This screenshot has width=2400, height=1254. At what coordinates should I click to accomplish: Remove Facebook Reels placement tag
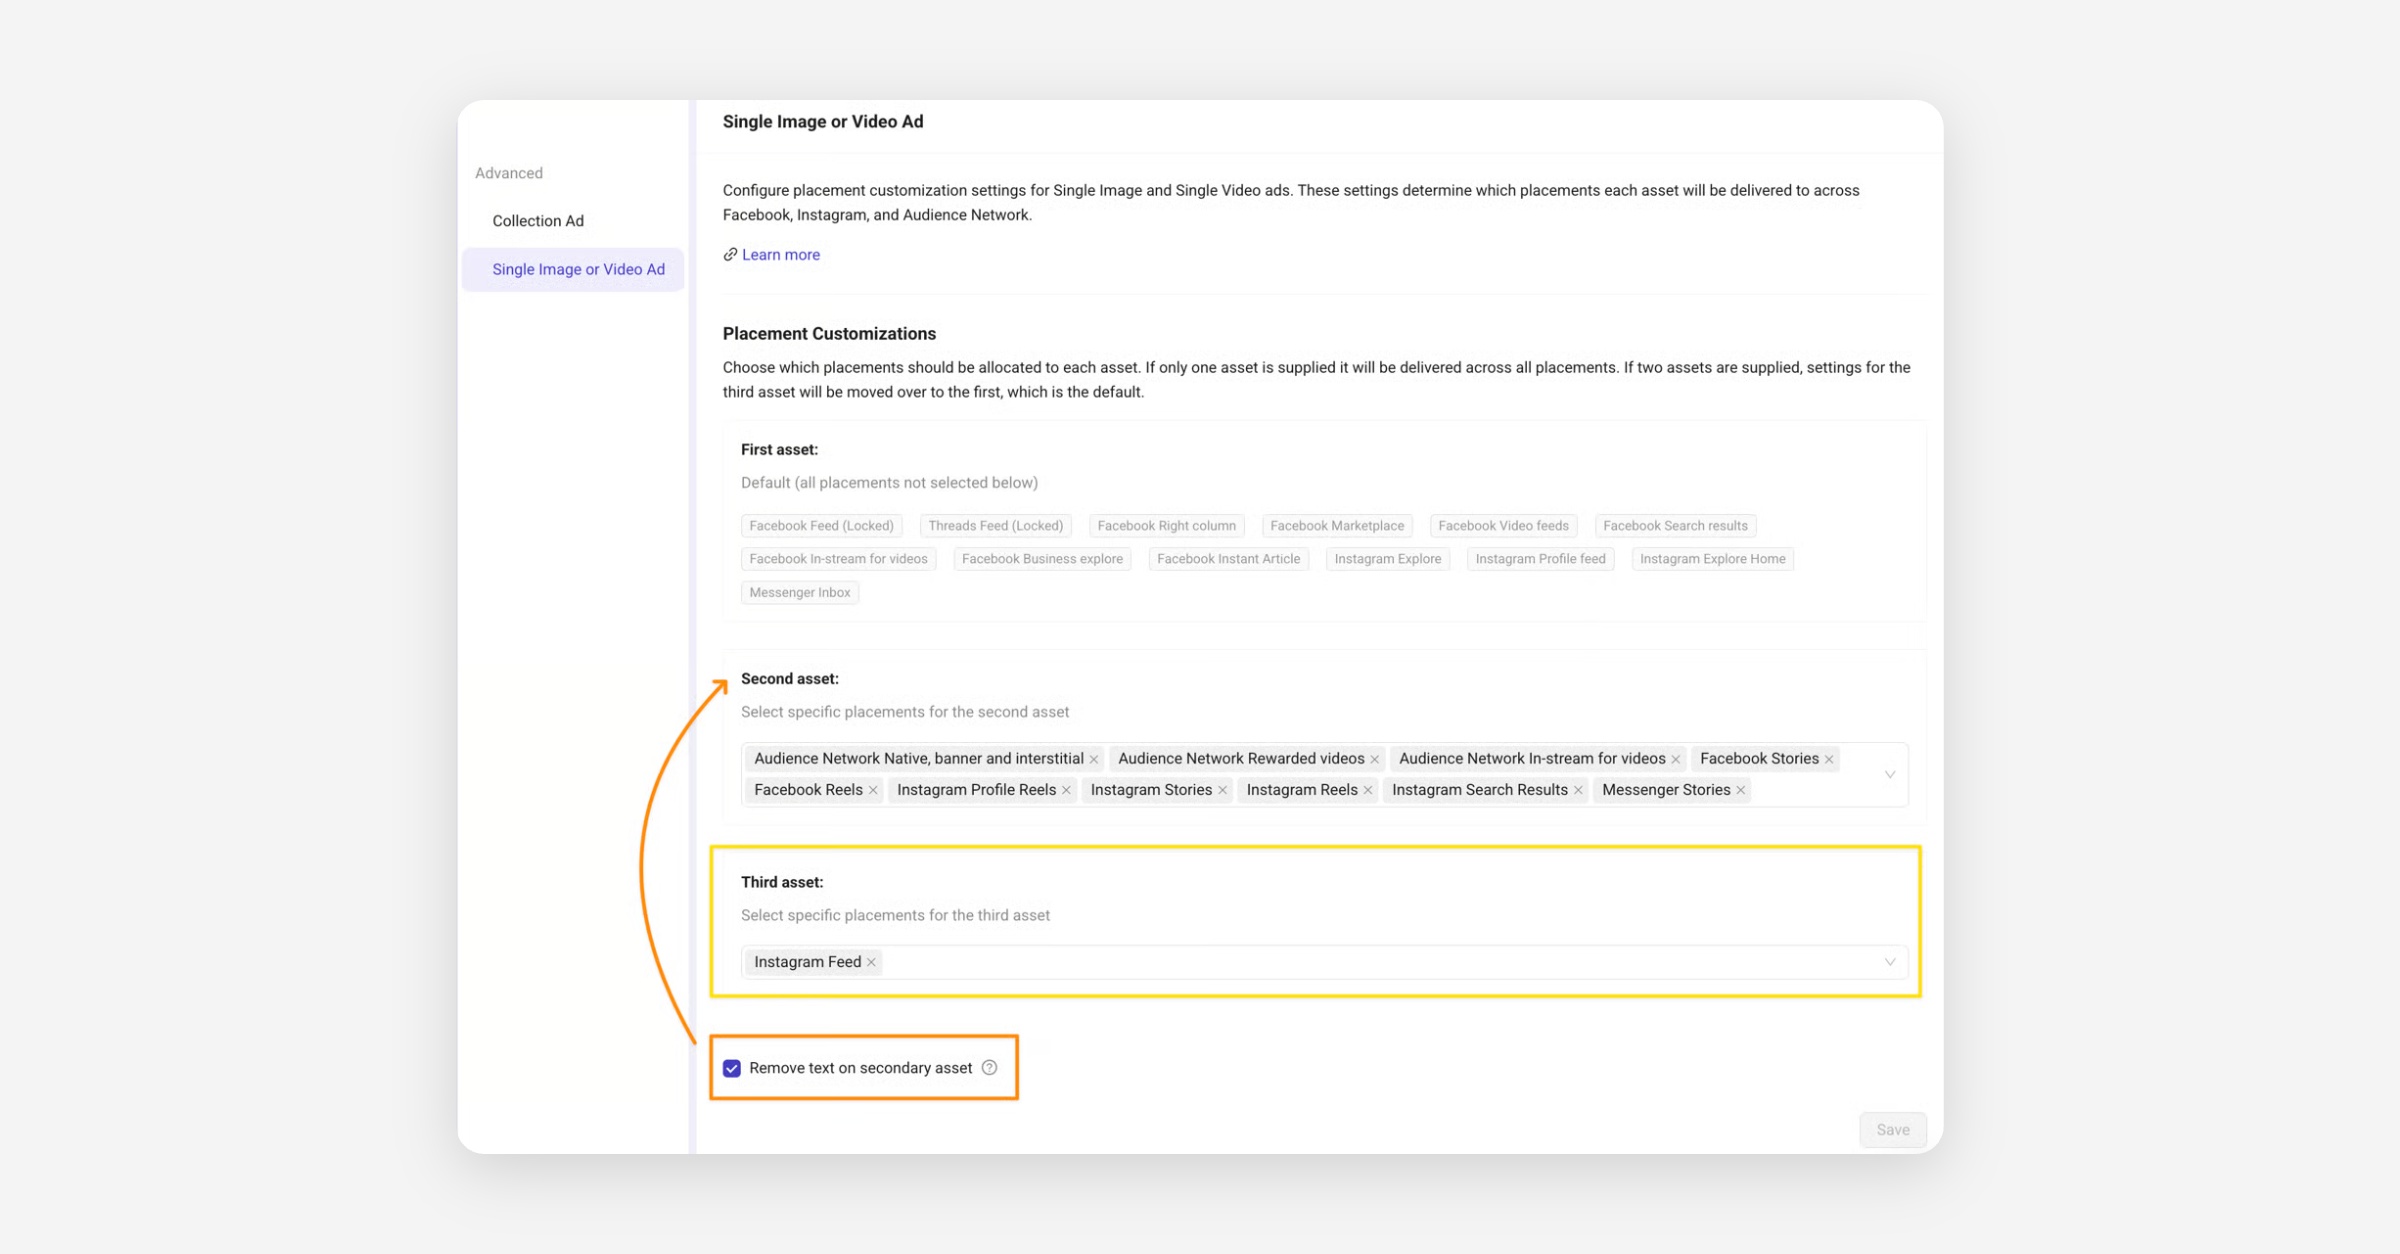pos(873,790)
